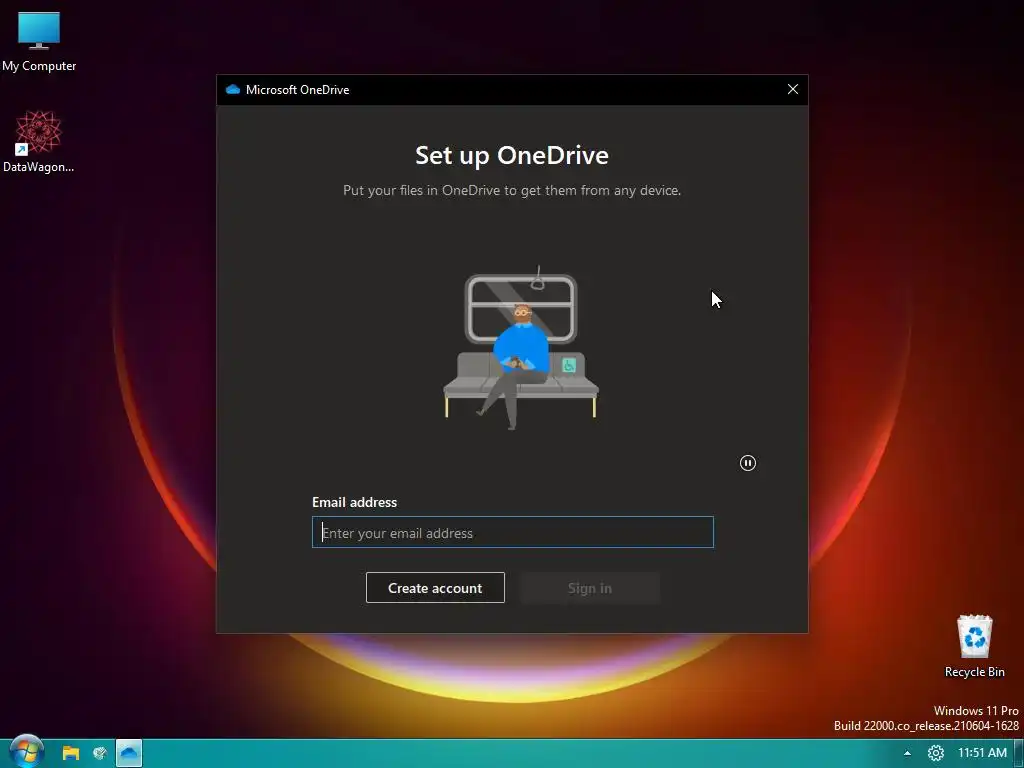Image resolution: width=1024 pixels, height=768 pixels.
Task: Pause the OneDrive setup animation
Action: [748, 463]
